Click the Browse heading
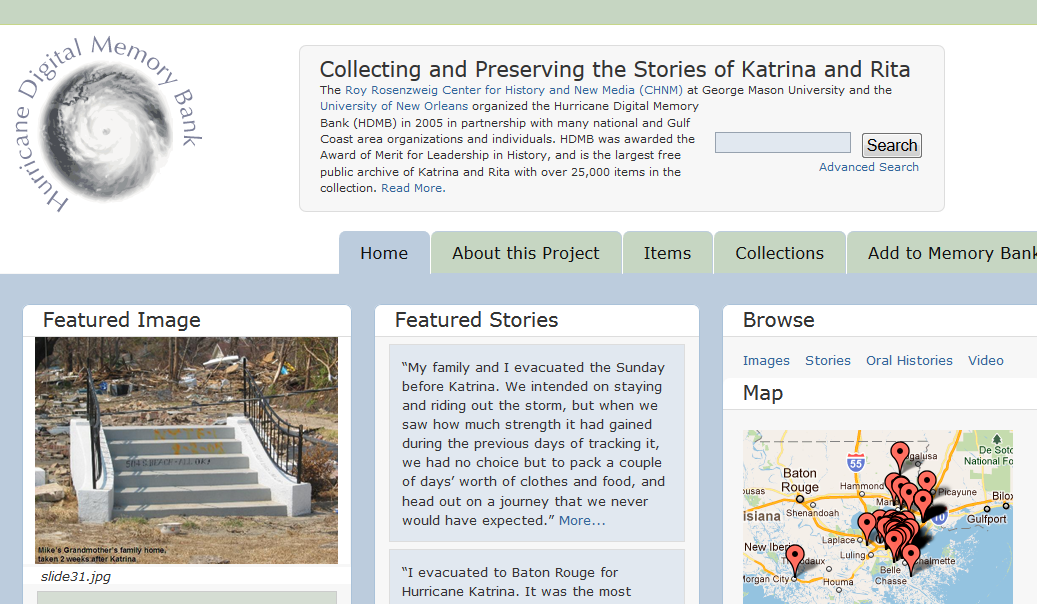Viewport: 1037px width, 604px height. 778,320
